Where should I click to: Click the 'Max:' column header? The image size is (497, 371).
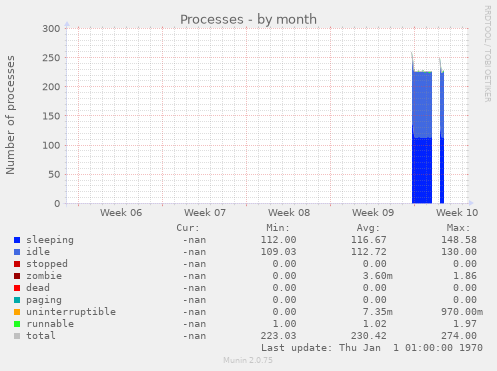459,228
